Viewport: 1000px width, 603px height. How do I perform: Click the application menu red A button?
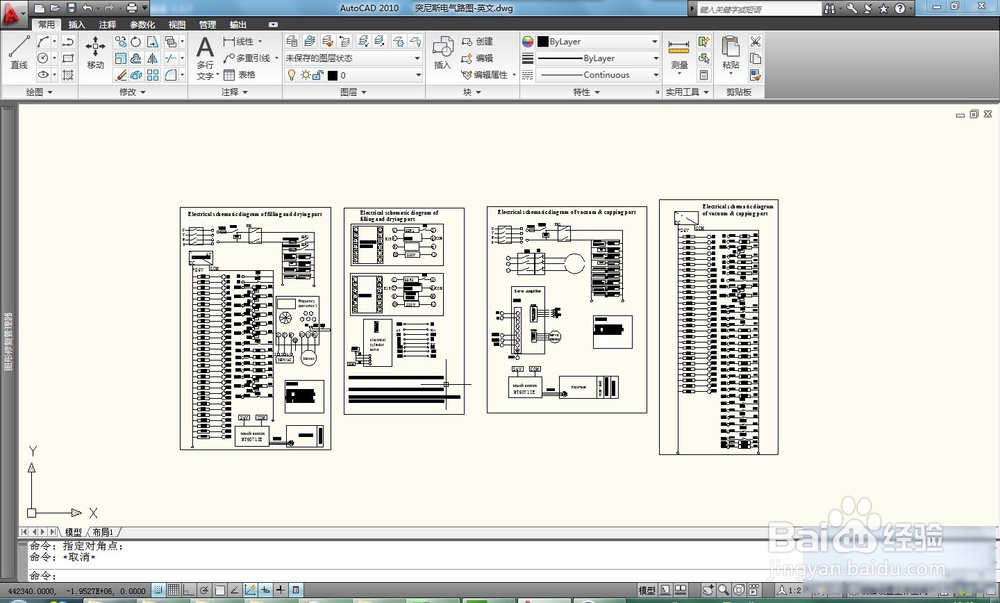click(12, 12)
